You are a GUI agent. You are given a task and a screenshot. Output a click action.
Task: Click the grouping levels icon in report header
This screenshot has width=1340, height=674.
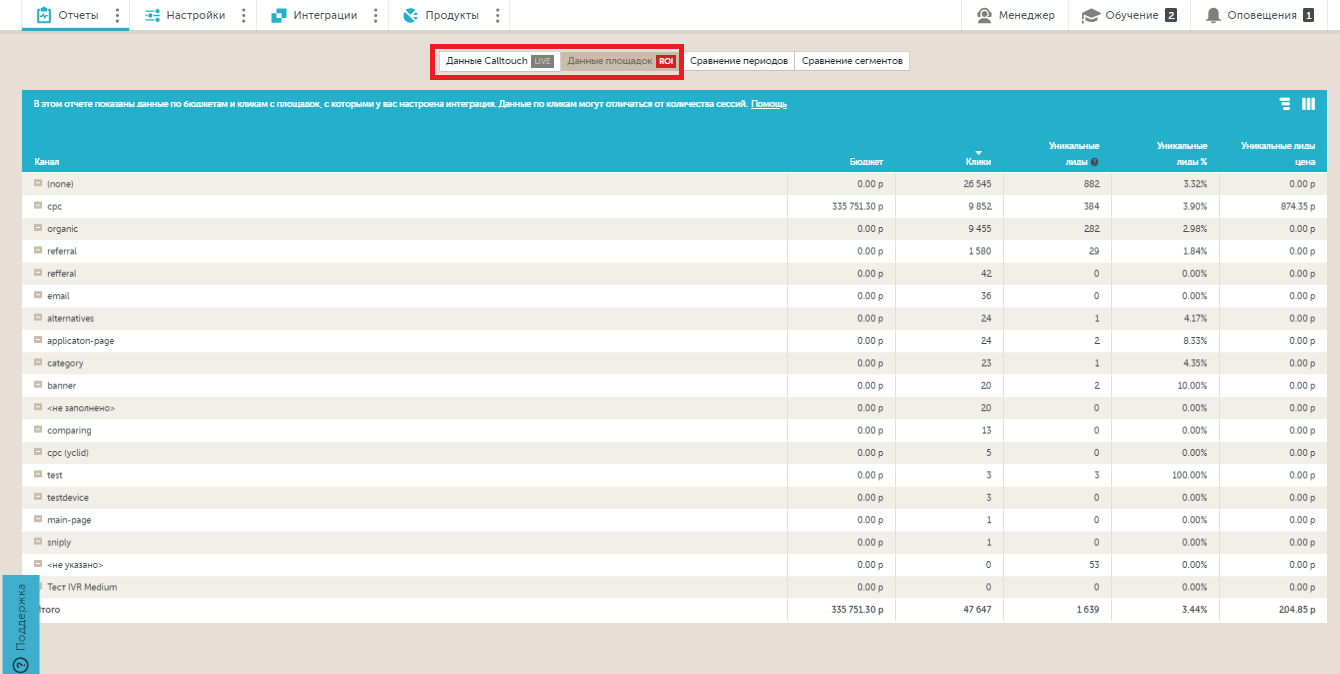(x=1285, y=104)
